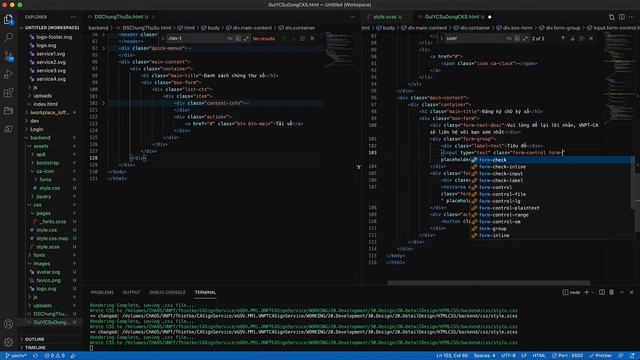Image resolution: width=640 pixels, height=360 pixels.
Task: Collapse the backend folder
Action: coord(40,138)
